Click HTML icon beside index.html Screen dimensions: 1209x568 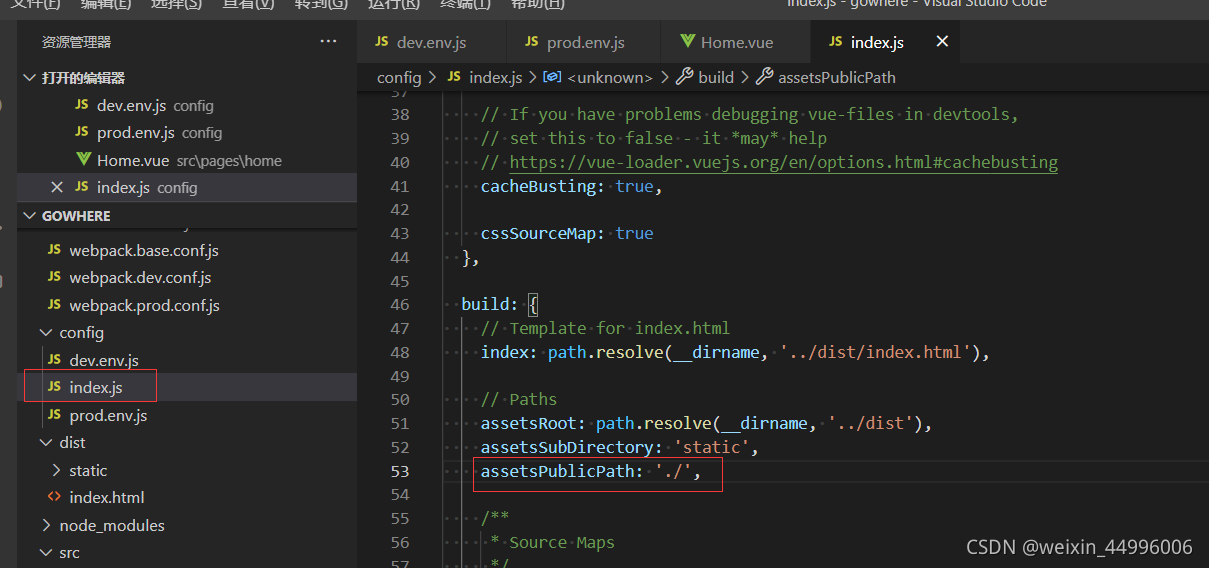tap(54, 497)
